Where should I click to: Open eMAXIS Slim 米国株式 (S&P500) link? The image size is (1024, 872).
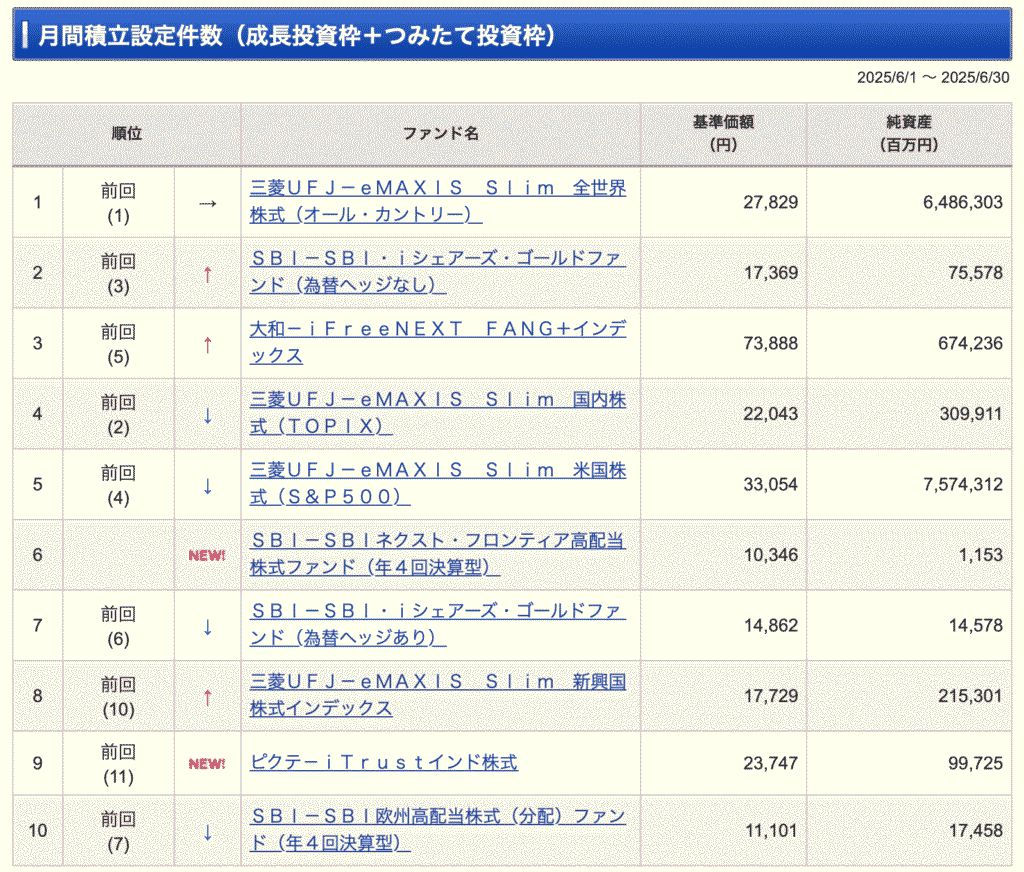coord(437,483)
